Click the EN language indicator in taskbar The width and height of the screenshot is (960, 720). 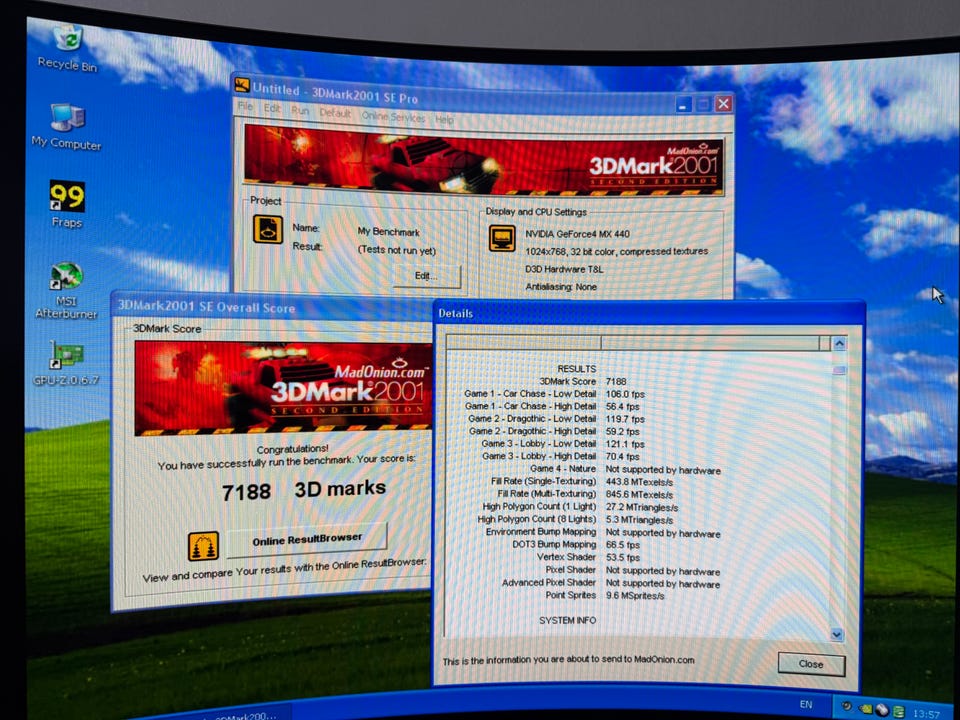[x=806, y=704]
